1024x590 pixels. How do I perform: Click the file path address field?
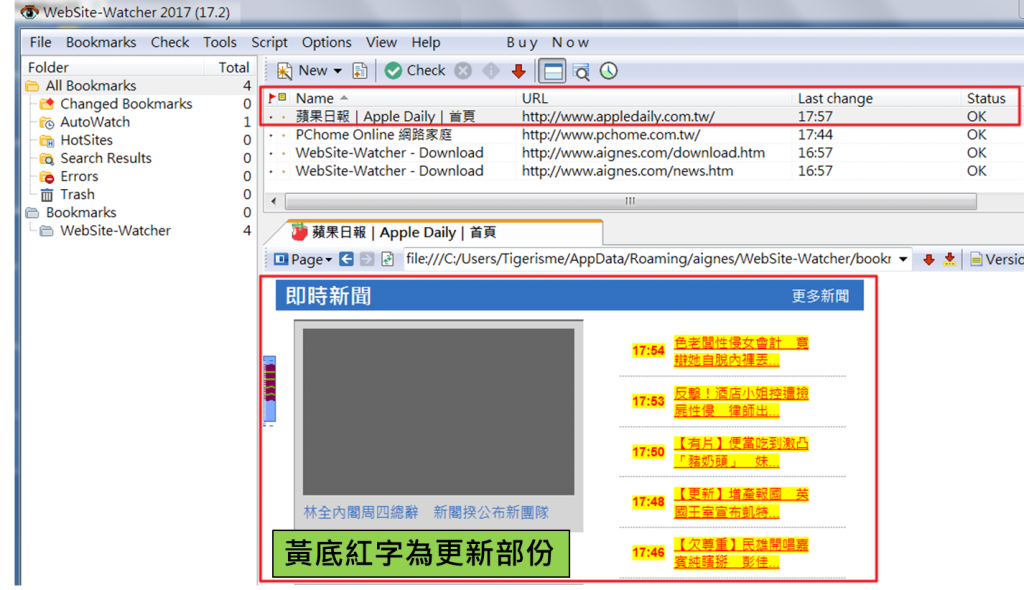click(x=648, y=259)
